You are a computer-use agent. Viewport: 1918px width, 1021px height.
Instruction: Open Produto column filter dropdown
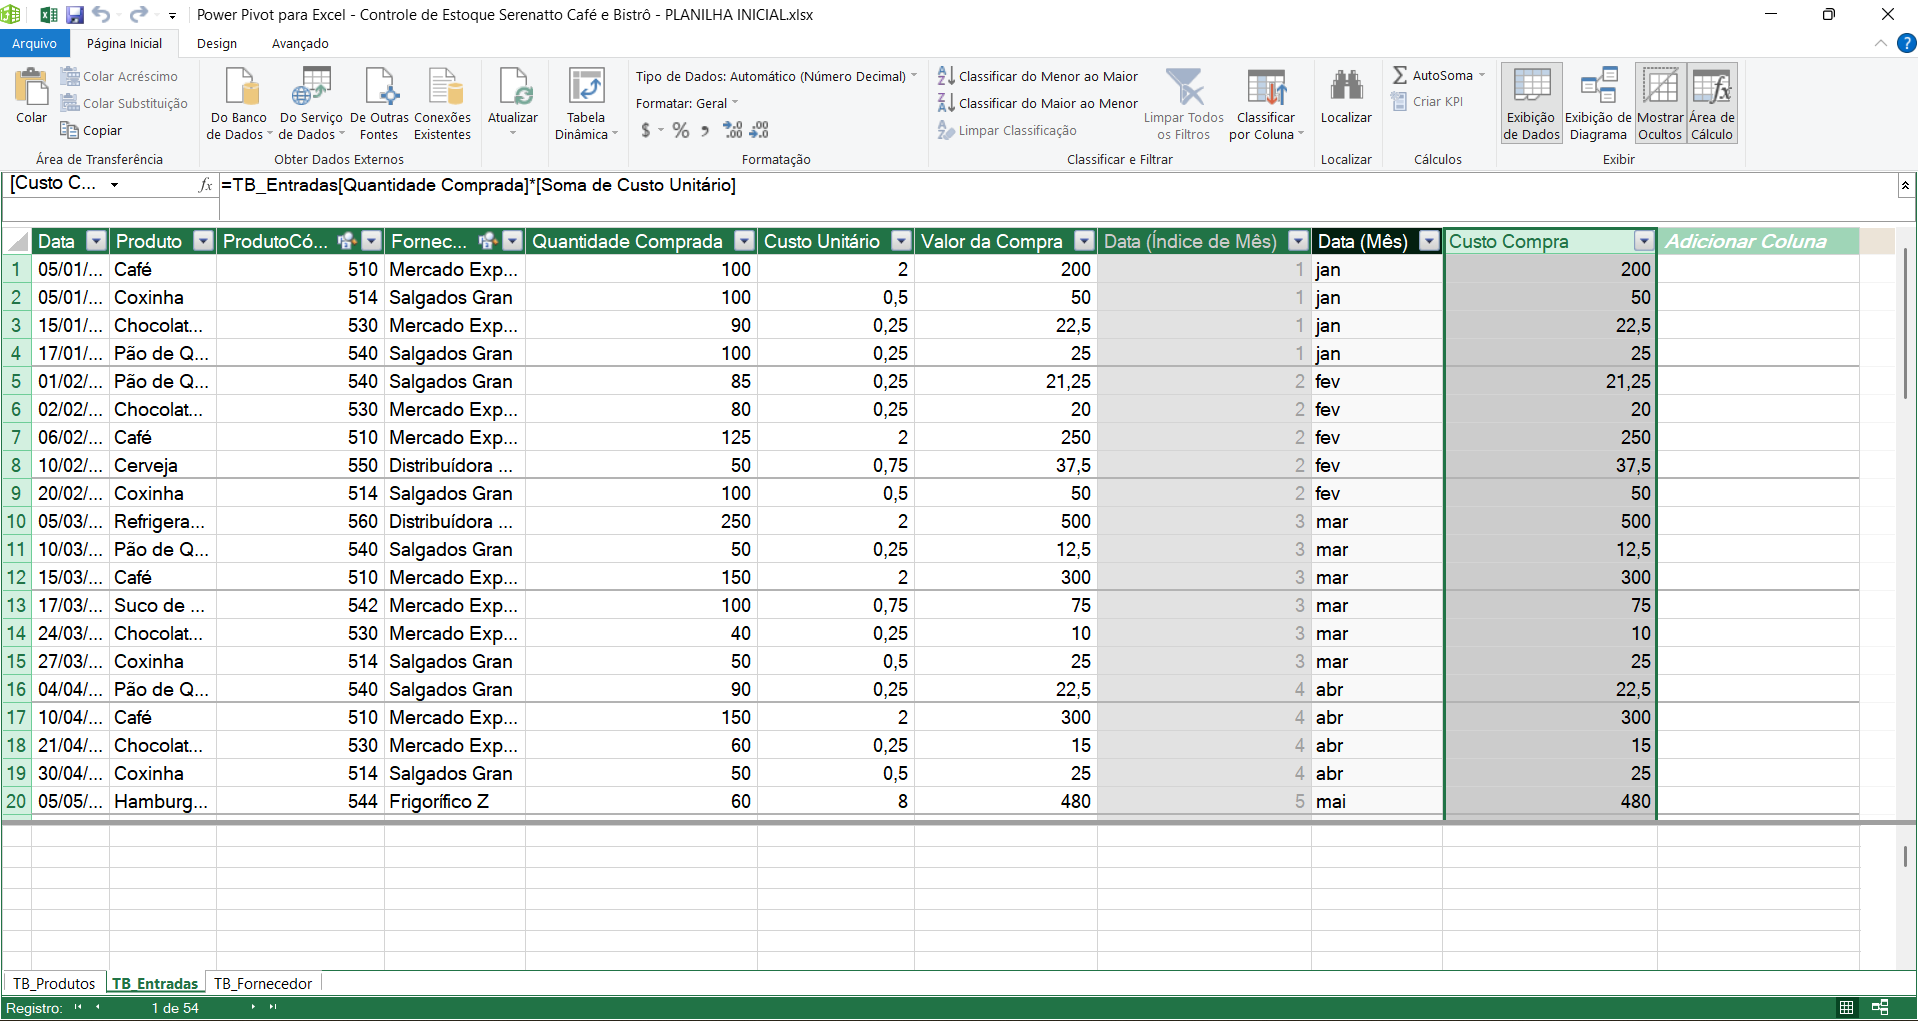[203, 240]
